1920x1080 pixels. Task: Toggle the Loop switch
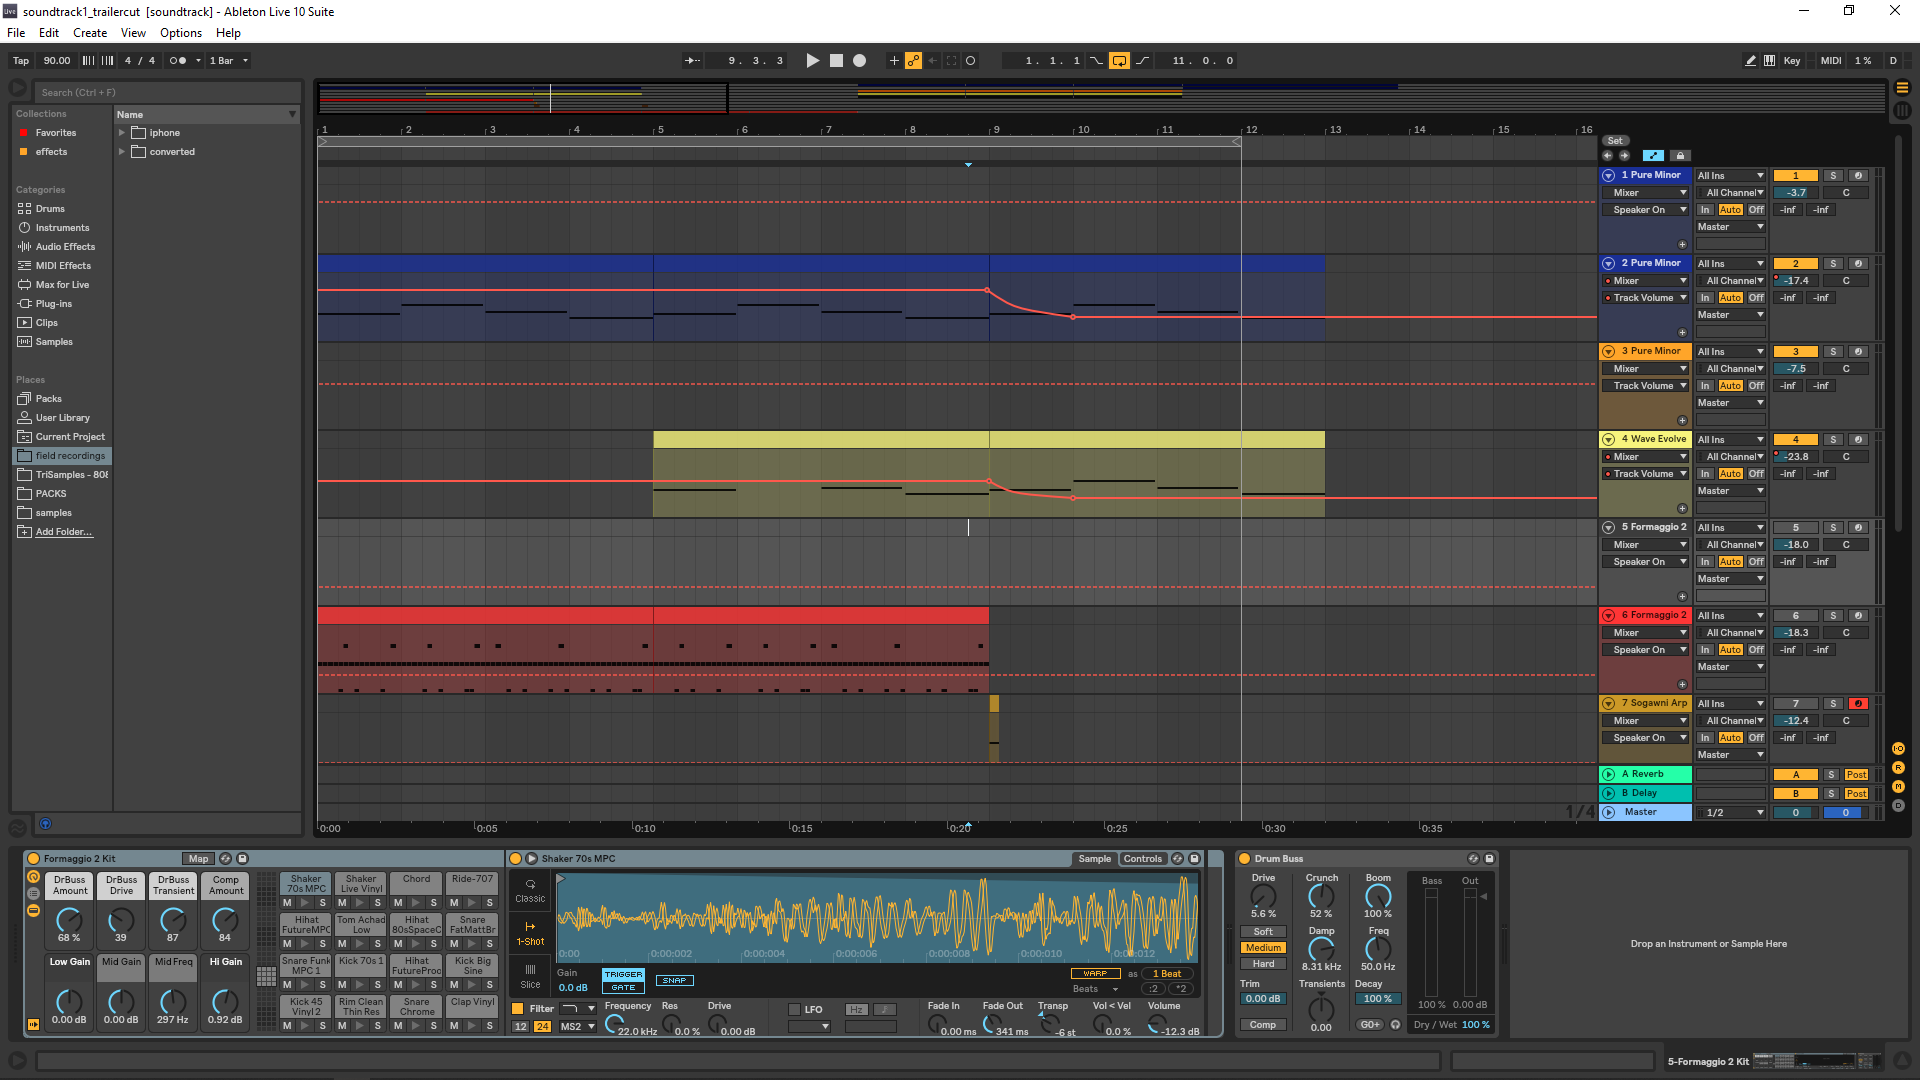click(x=1119, y=61)
